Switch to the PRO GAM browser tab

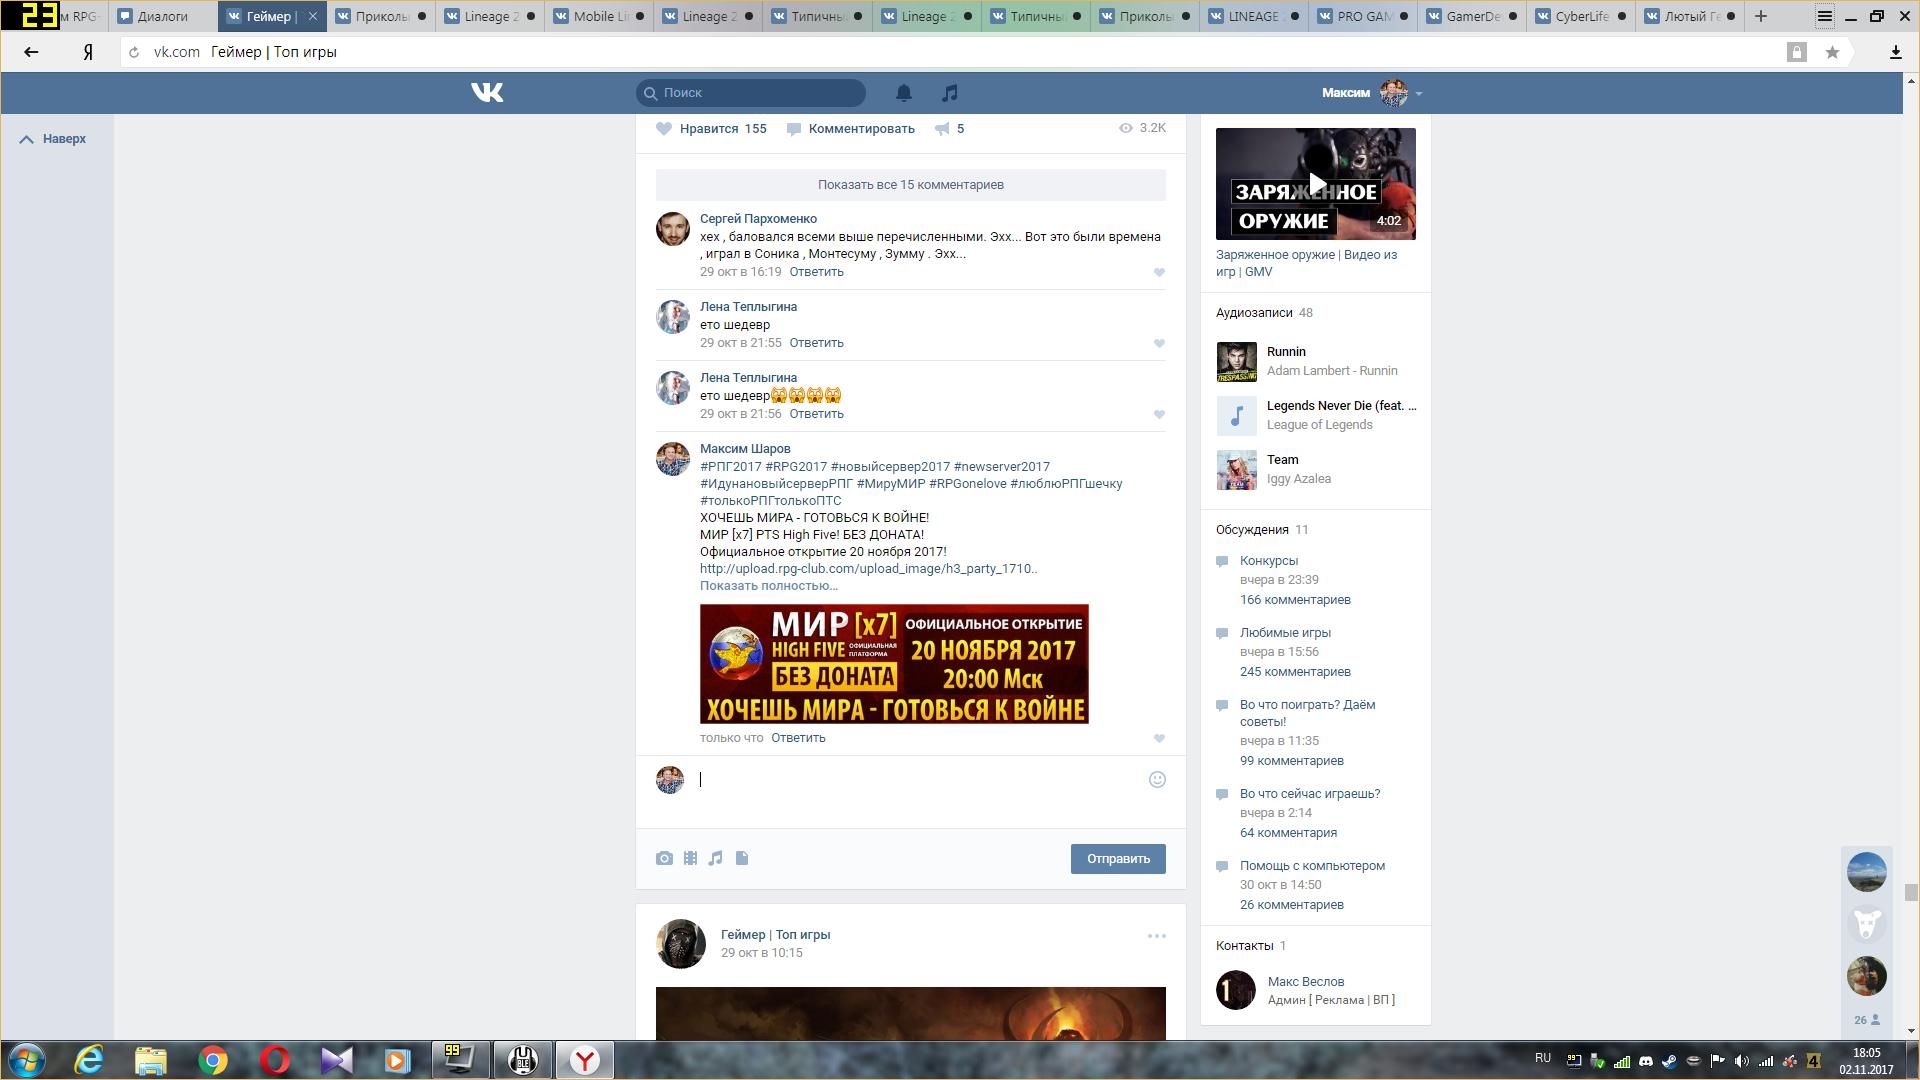coord(1363,16)
